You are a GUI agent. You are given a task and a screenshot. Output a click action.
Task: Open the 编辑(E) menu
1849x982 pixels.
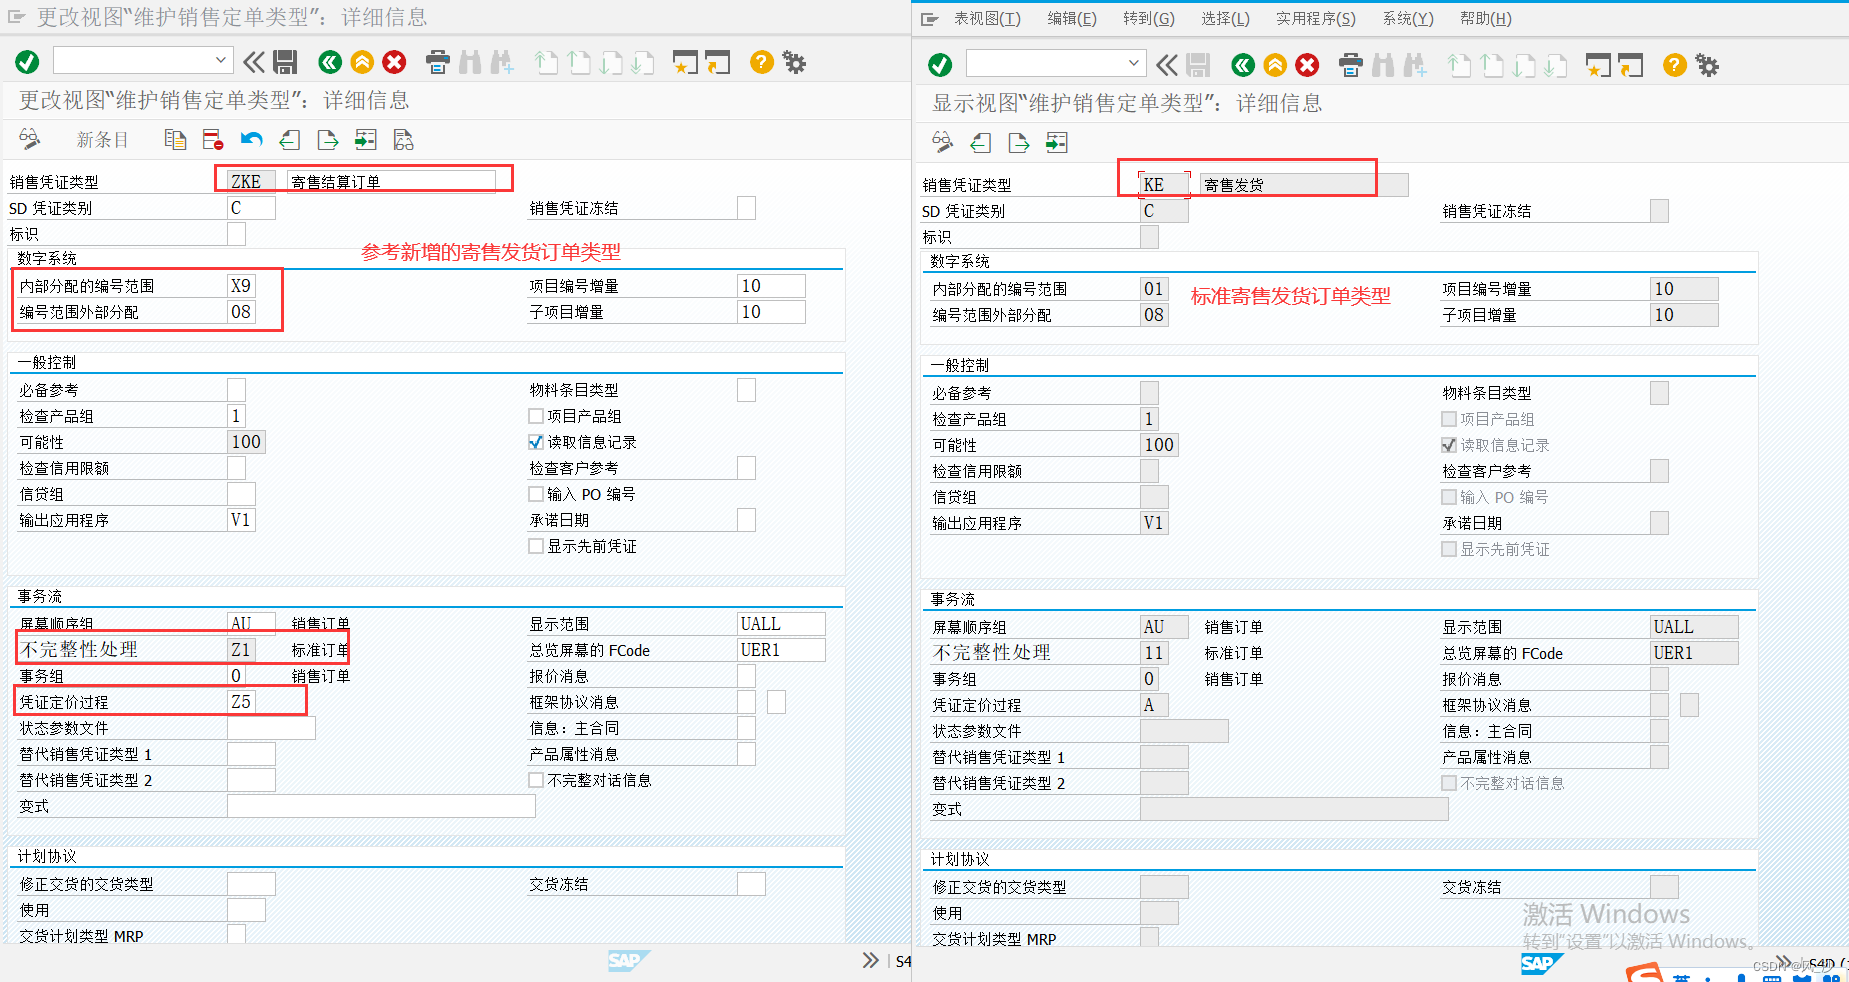(1072, 18)
